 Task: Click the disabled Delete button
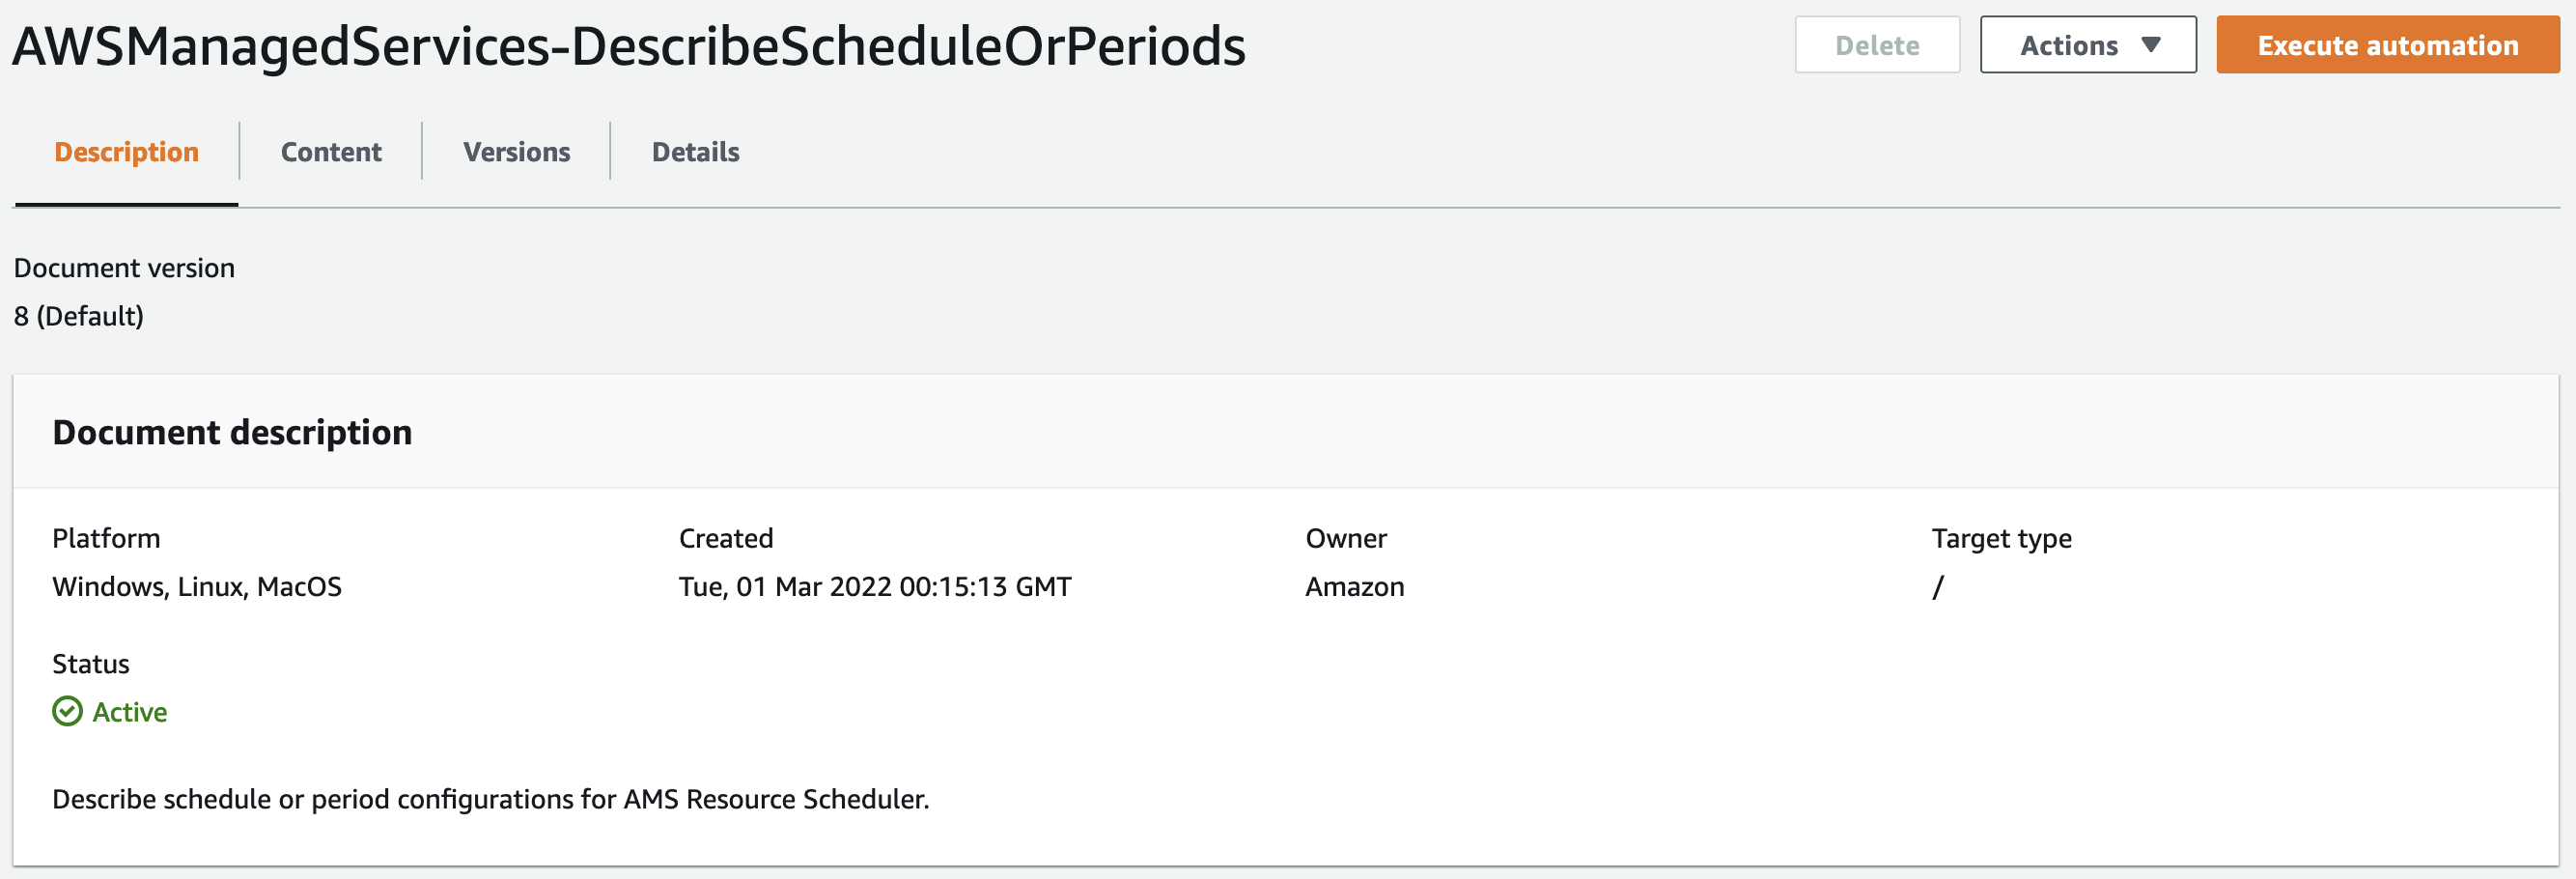coord(1877,44)
